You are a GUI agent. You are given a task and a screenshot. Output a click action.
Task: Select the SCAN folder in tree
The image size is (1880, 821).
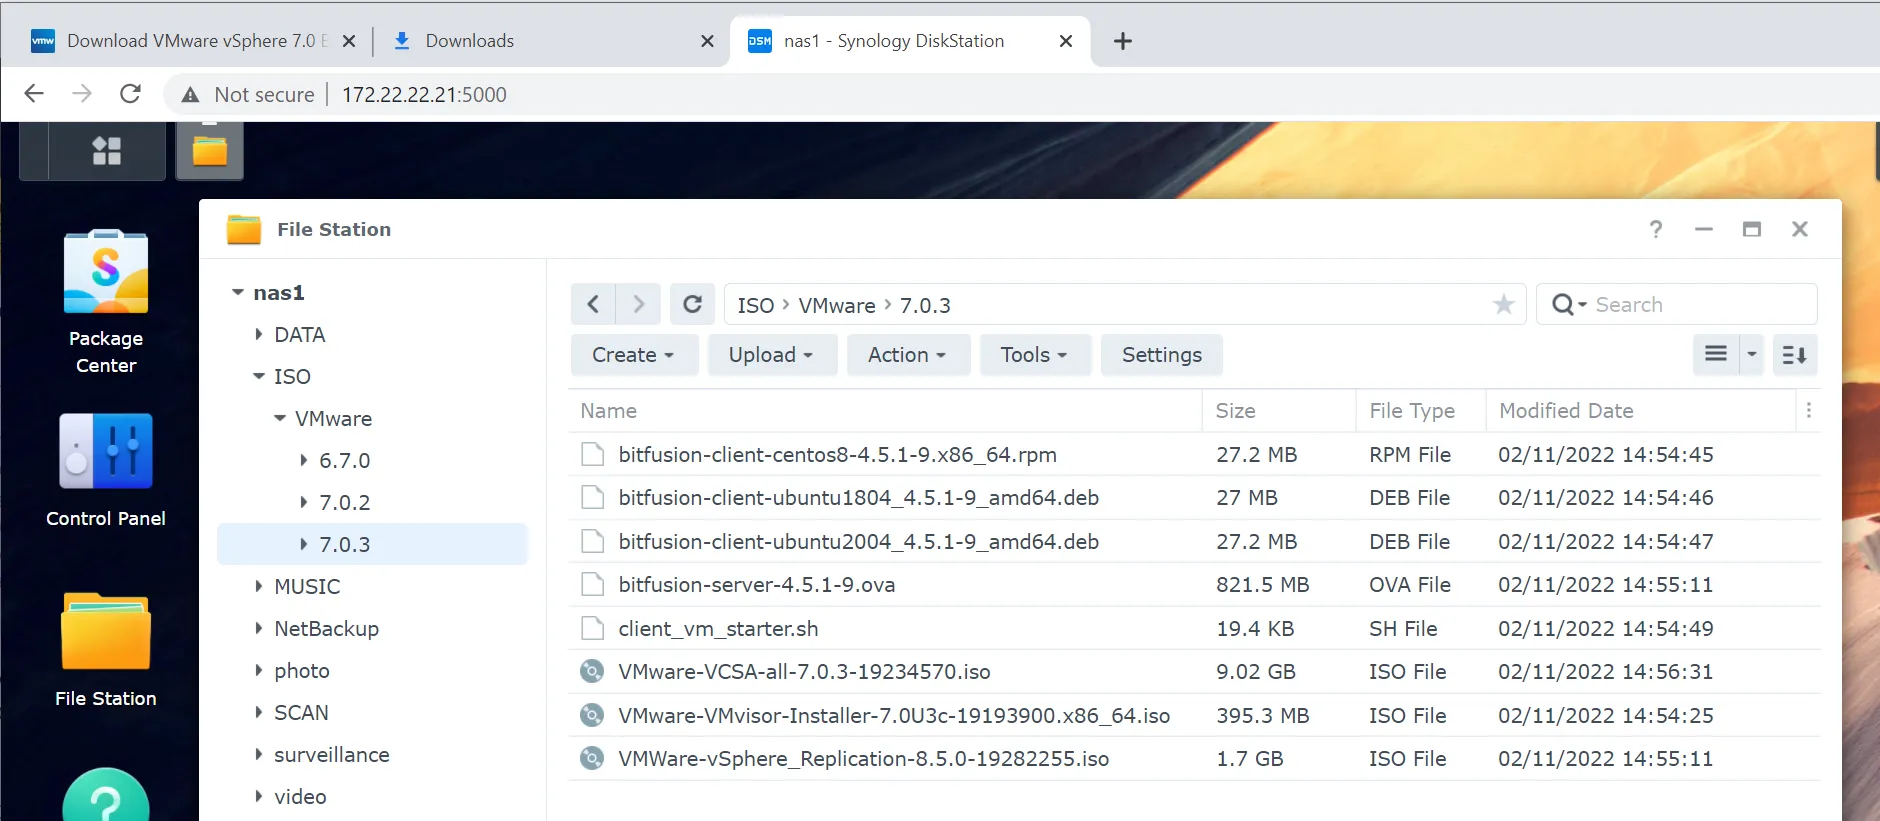pyautogui.click(x=301, y=712)
